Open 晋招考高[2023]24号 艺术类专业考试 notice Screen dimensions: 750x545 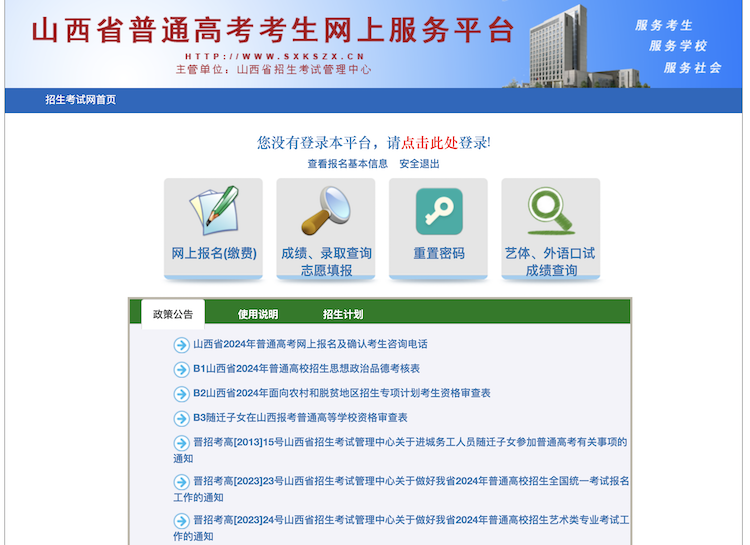410,521
